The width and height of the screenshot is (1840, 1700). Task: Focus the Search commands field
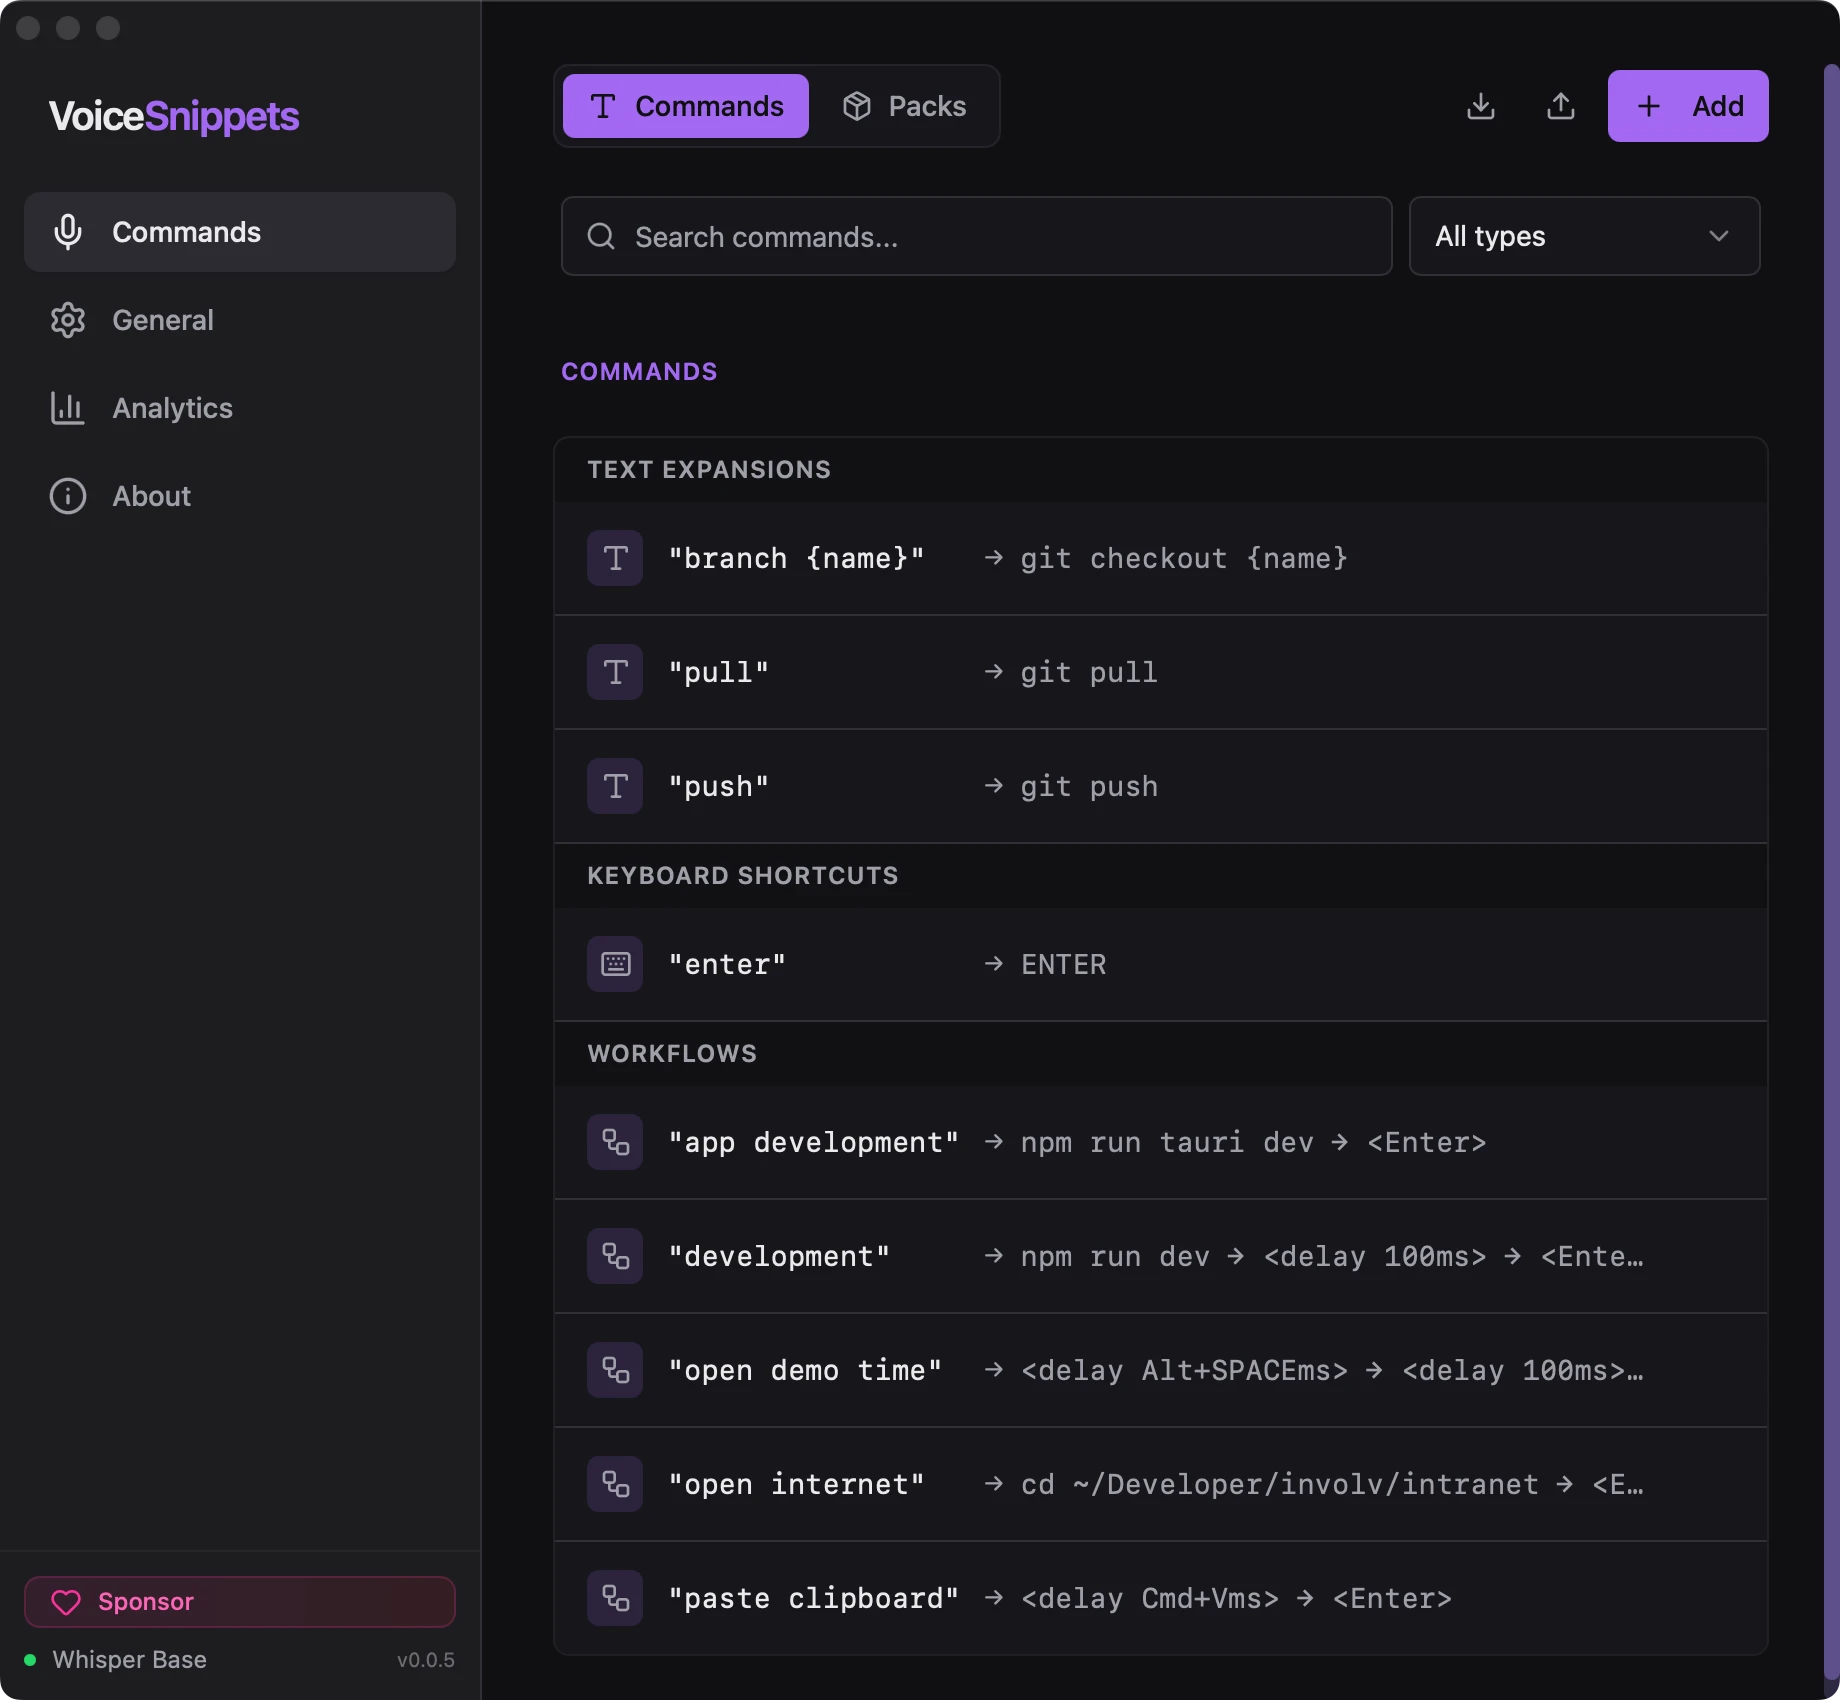click(x=976, y=236)
